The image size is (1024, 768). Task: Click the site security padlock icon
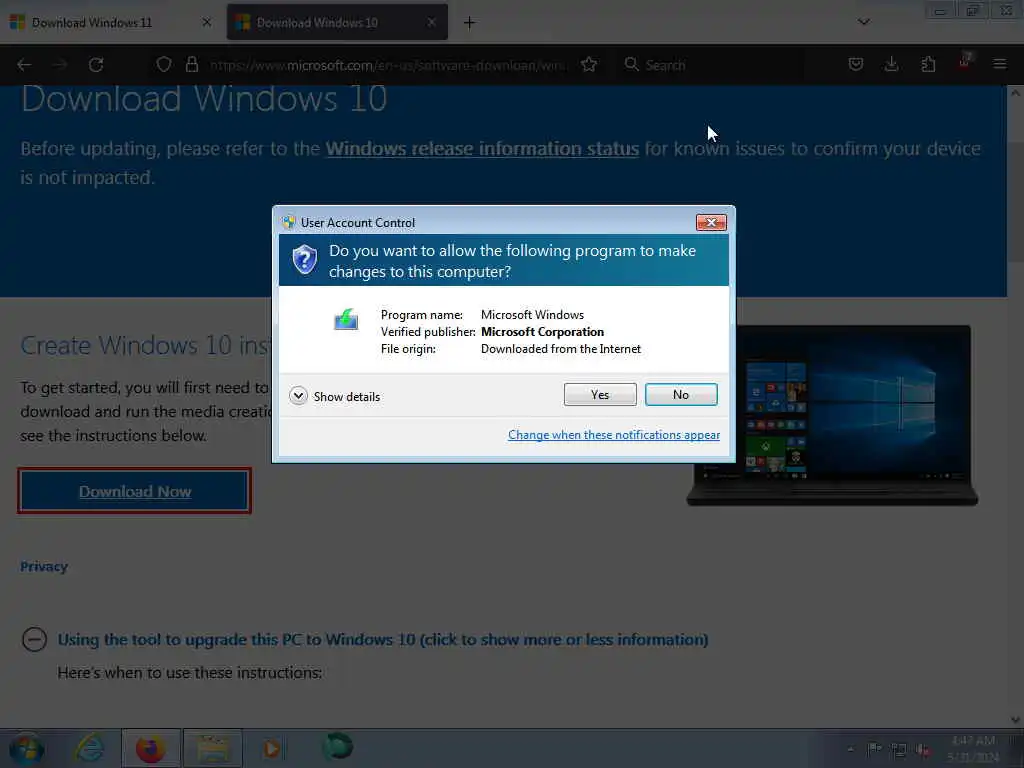pos(191,65)
